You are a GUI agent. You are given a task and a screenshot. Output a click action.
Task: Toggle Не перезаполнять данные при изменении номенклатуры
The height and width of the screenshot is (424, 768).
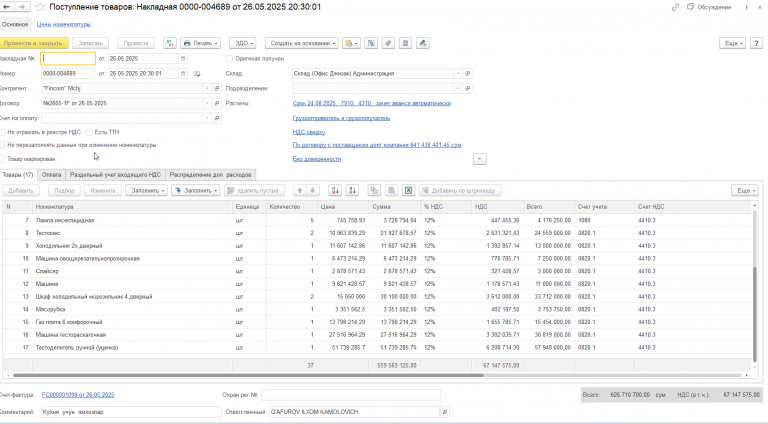2,145
